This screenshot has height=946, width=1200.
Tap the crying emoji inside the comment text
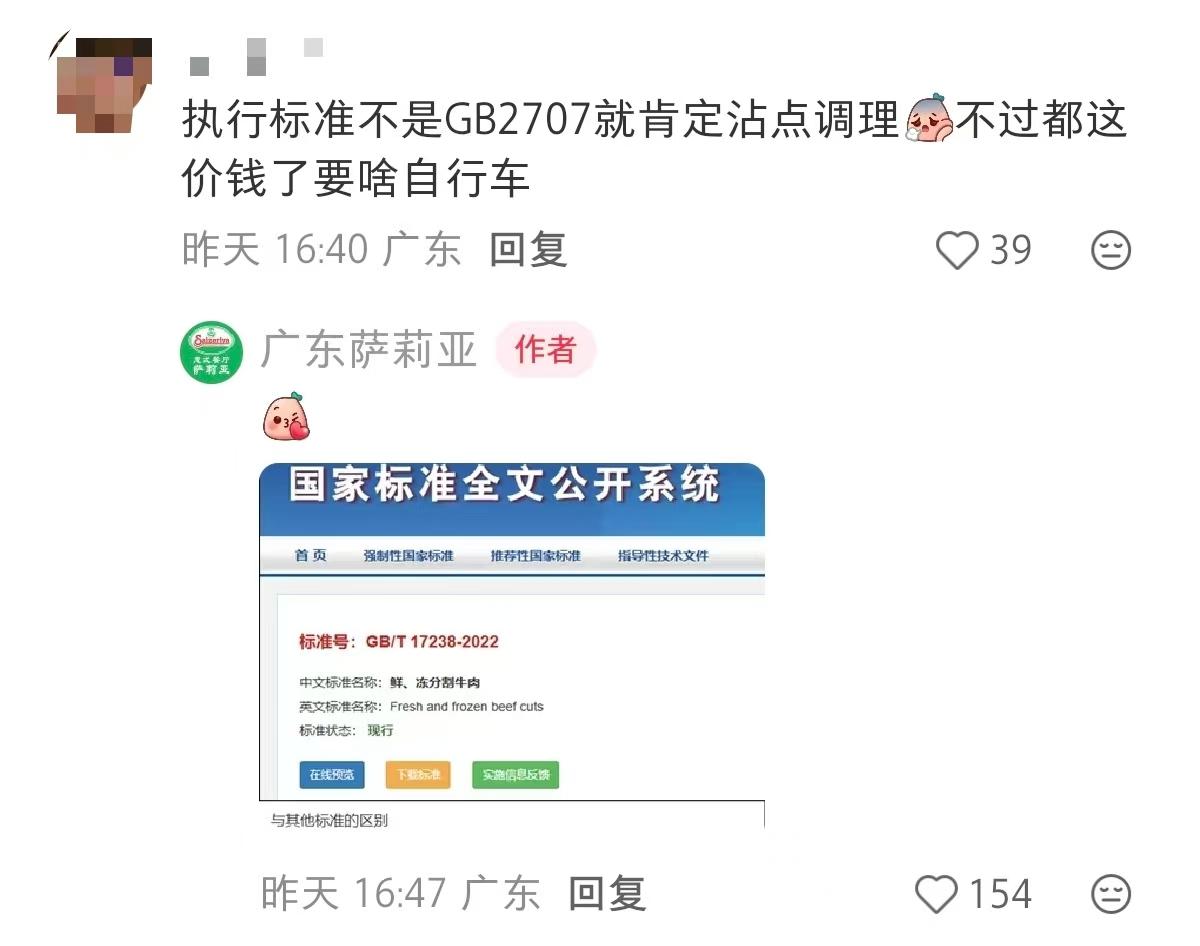[x=928, y=120]
